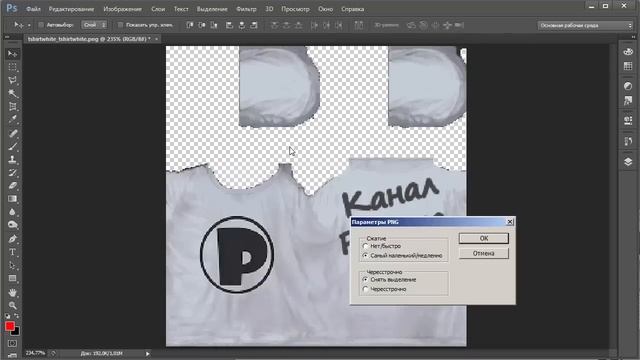Select the History Brush tool
The height and width of the screenshot is (360, 640).
[12, 173]
